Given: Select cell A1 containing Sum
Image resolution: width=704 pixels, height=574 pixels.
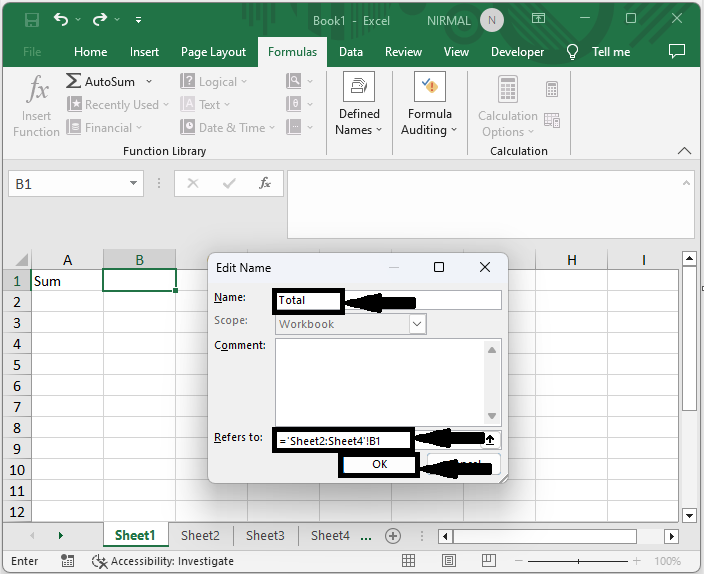Looking at the screenshot, I should coord(67,281).
